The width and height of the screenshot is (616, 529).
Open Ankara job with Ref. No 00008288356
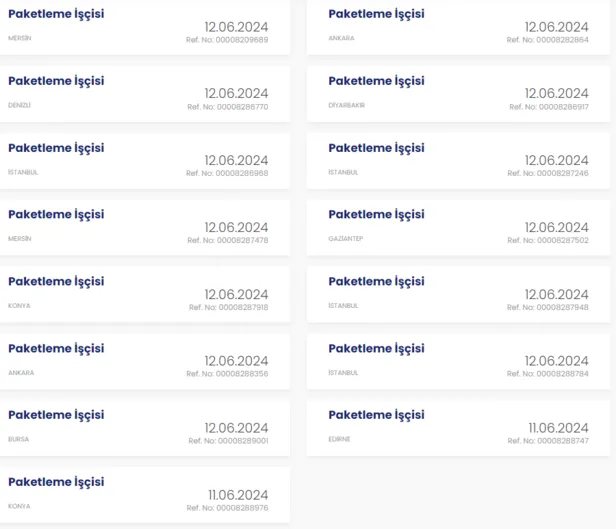pos(56,348)
